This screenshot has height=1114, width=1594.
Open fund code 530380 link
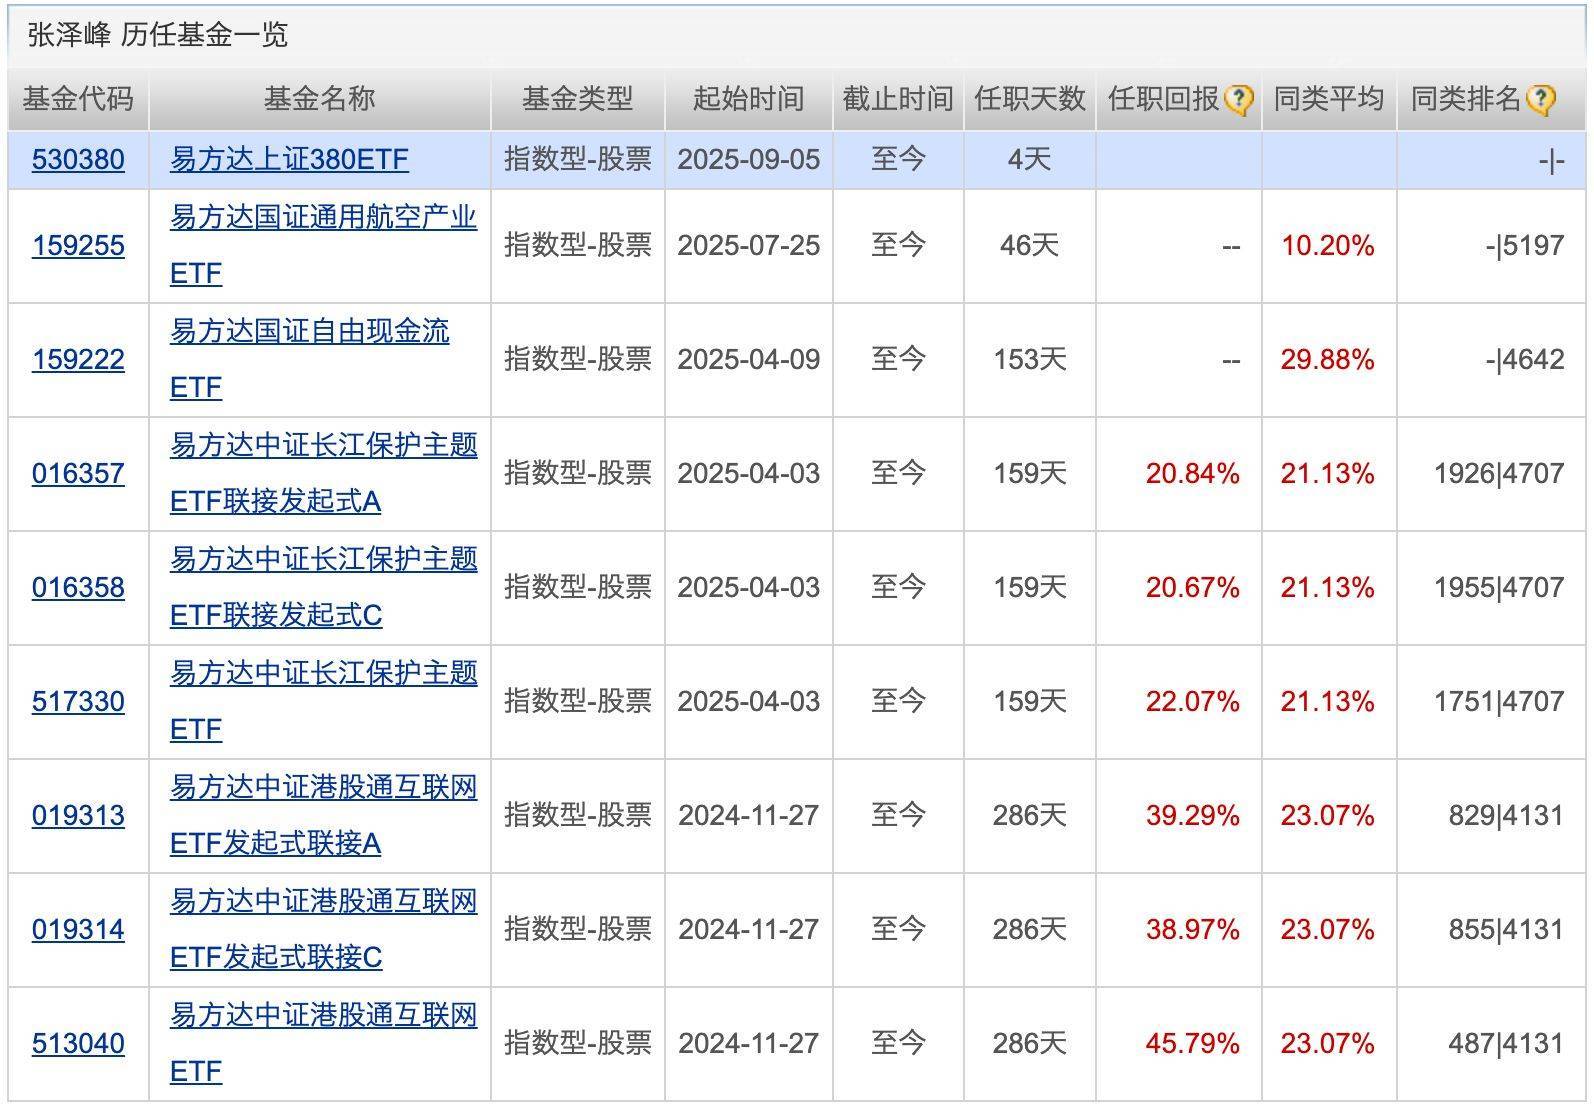tap(78, 159)
